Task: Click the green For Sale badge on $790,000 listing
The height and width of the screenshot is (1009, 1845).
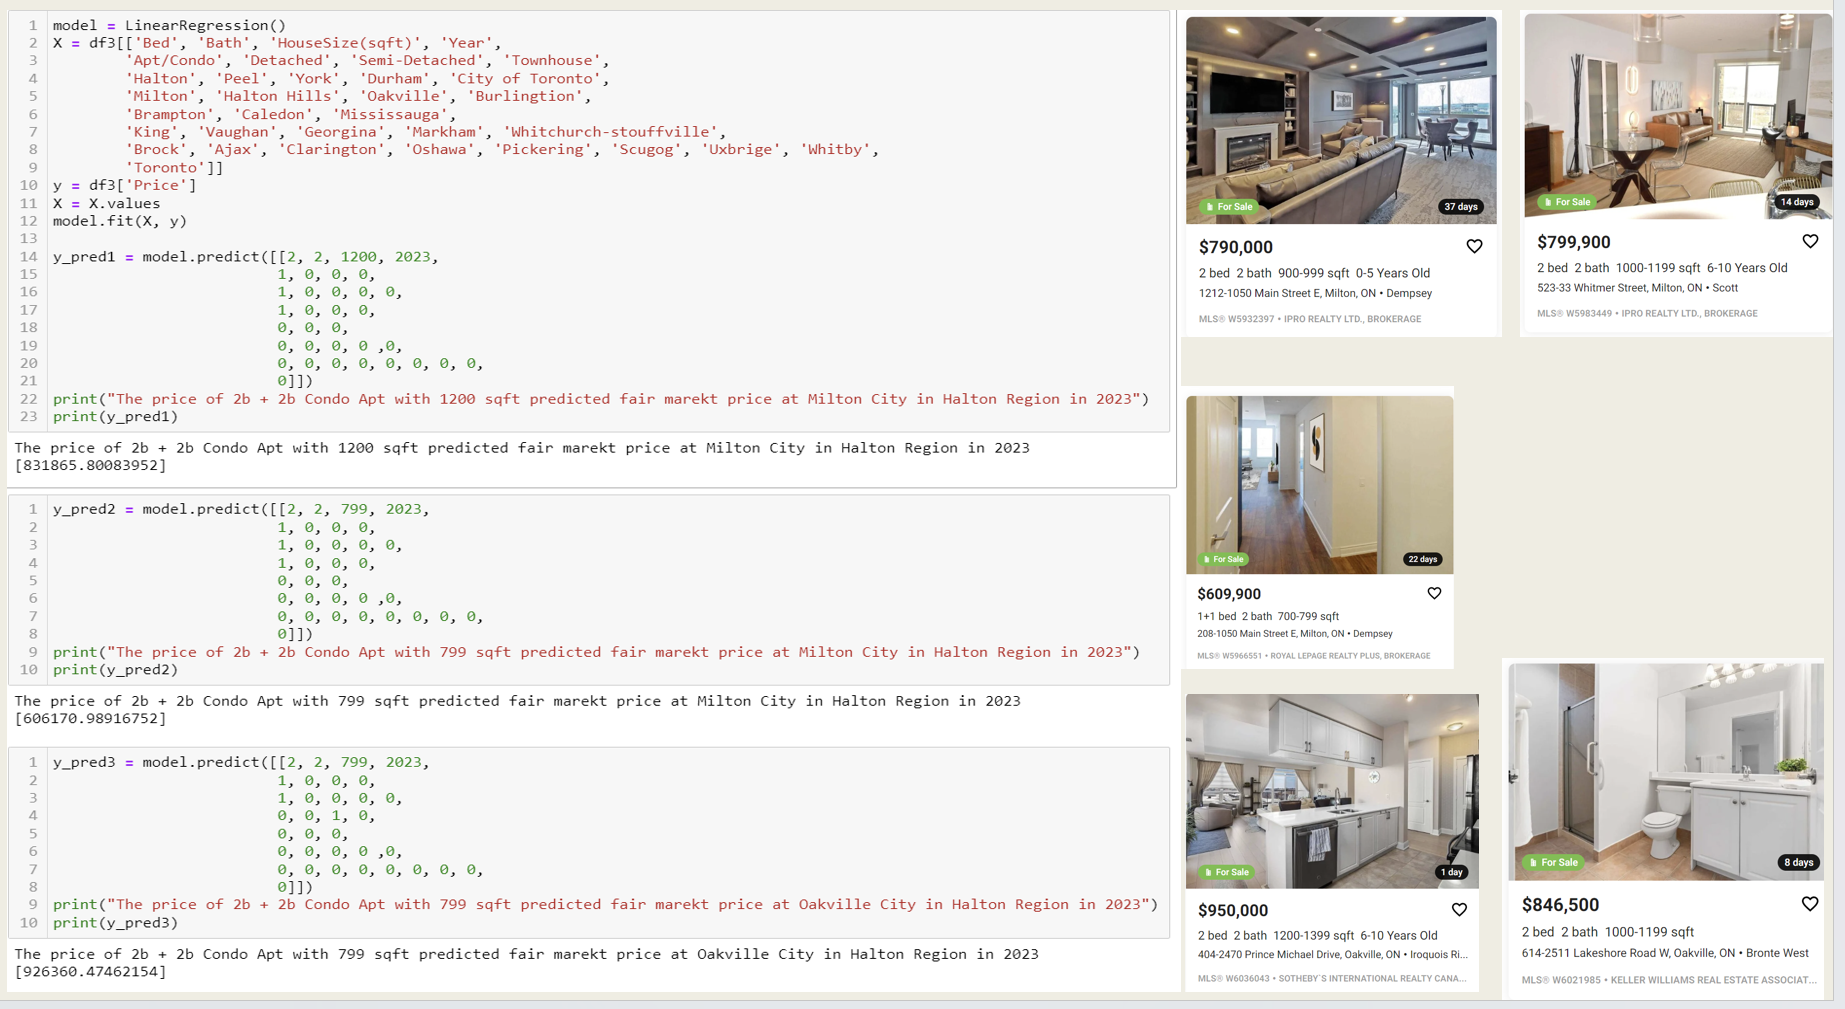Action: 1228,207
